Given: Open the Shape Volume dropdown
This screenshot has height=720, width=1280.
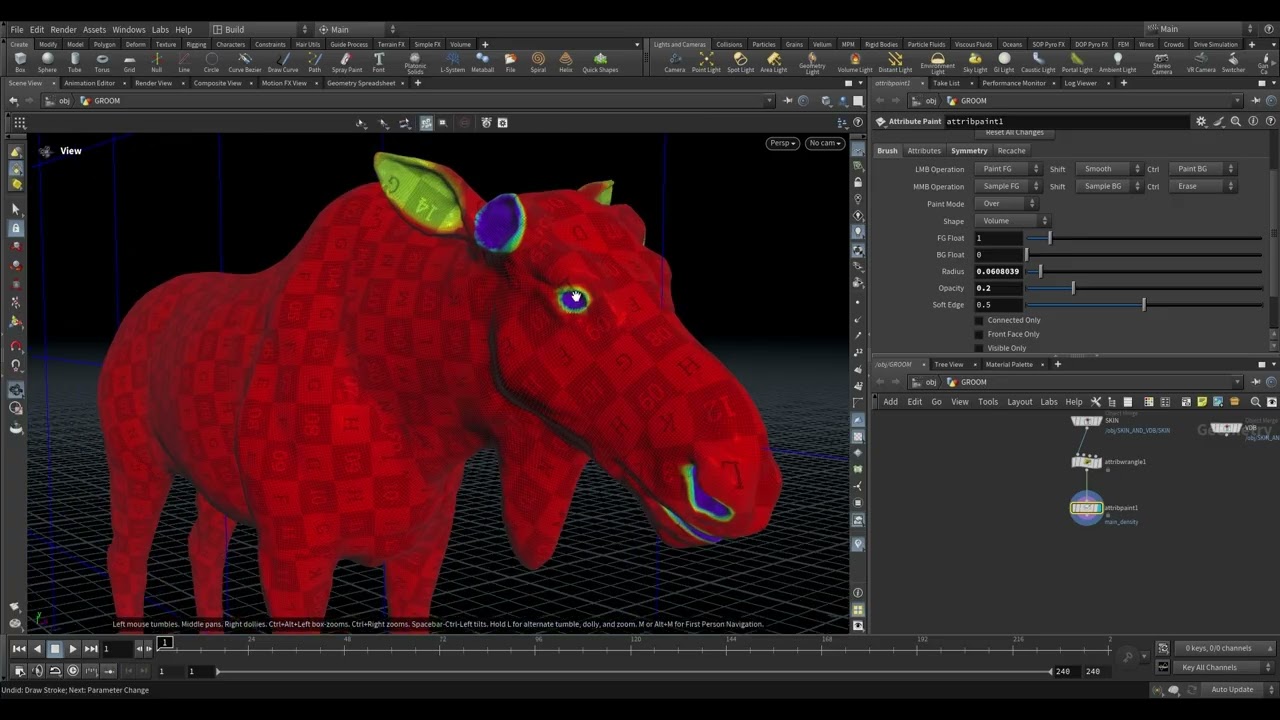Looking at the screenshot, I should (x=1011, y=221).
